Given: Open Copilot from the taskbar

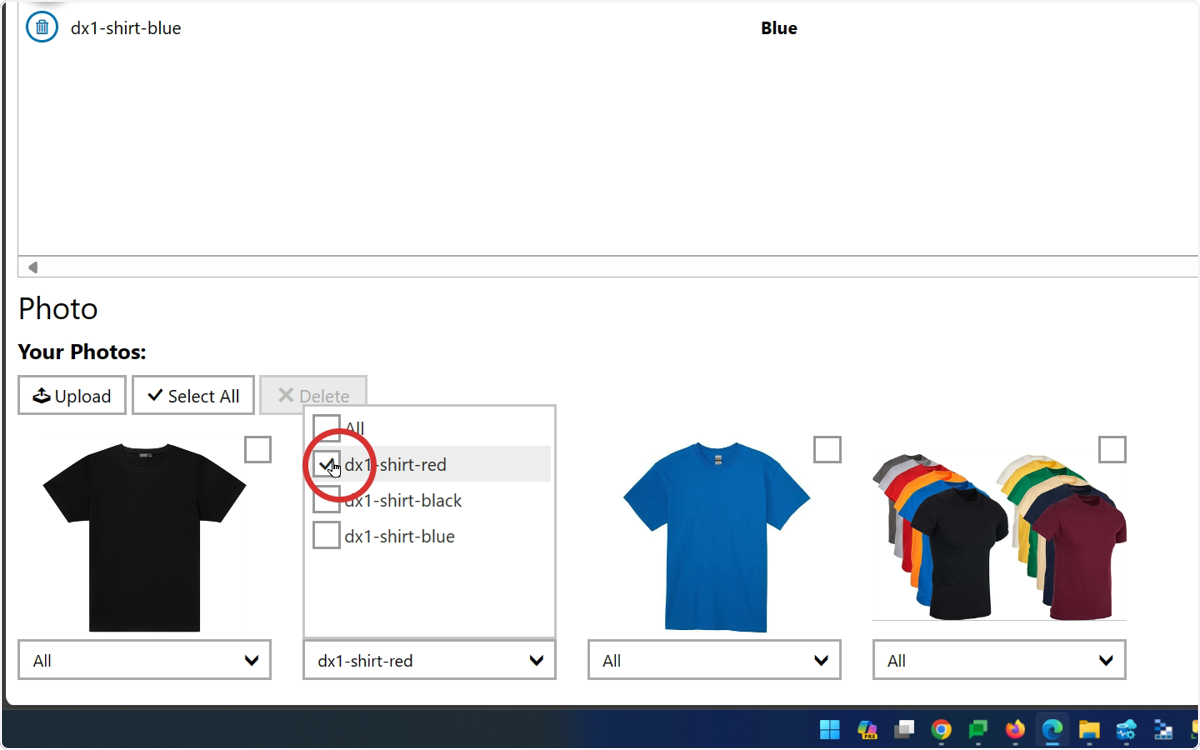Looking at the screenshot, I should (867, 729).
